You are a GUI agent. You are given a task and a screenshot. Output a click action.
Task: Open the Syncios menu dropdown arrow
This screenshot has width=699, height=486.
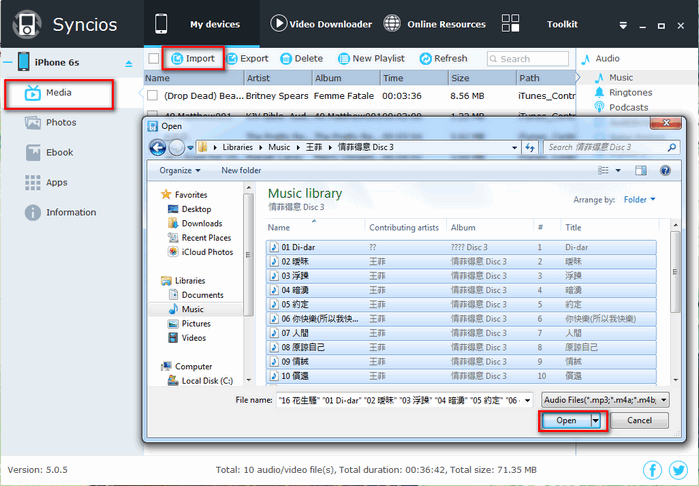tap(623, 25)
